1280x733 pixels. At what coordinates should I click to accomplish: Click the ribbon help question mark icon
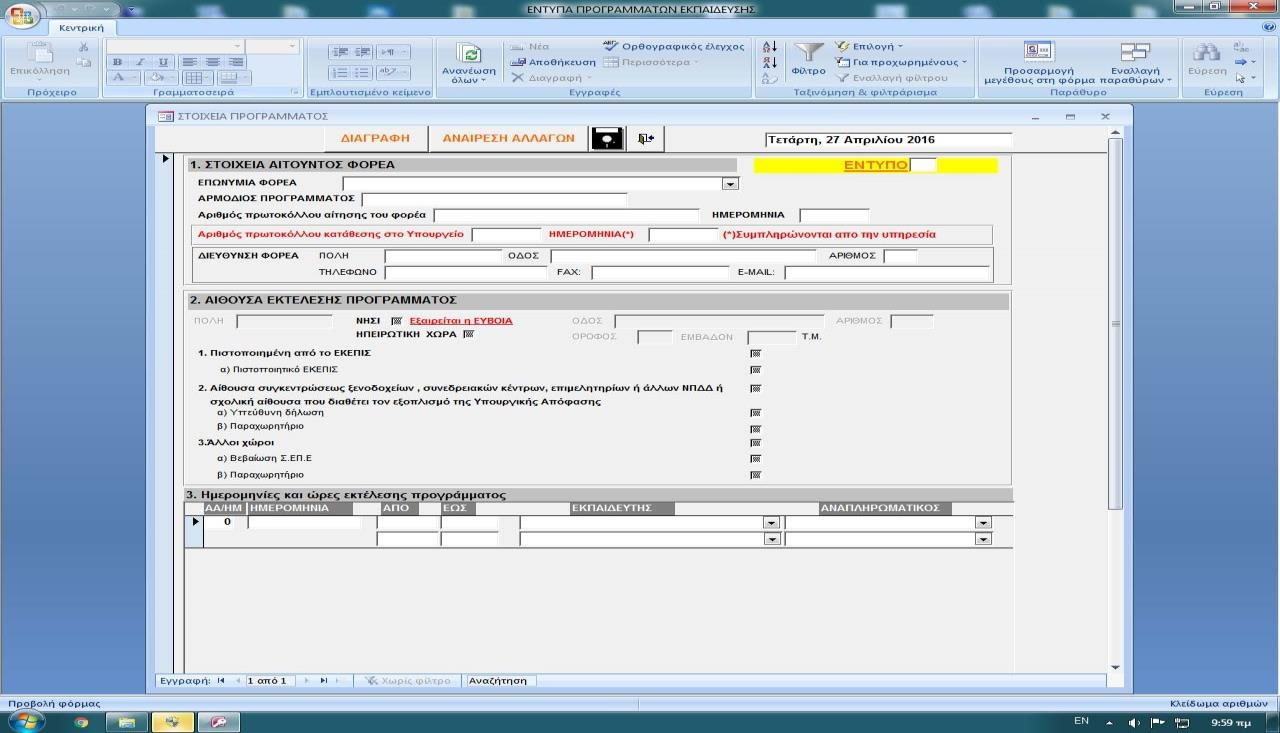1269,27
